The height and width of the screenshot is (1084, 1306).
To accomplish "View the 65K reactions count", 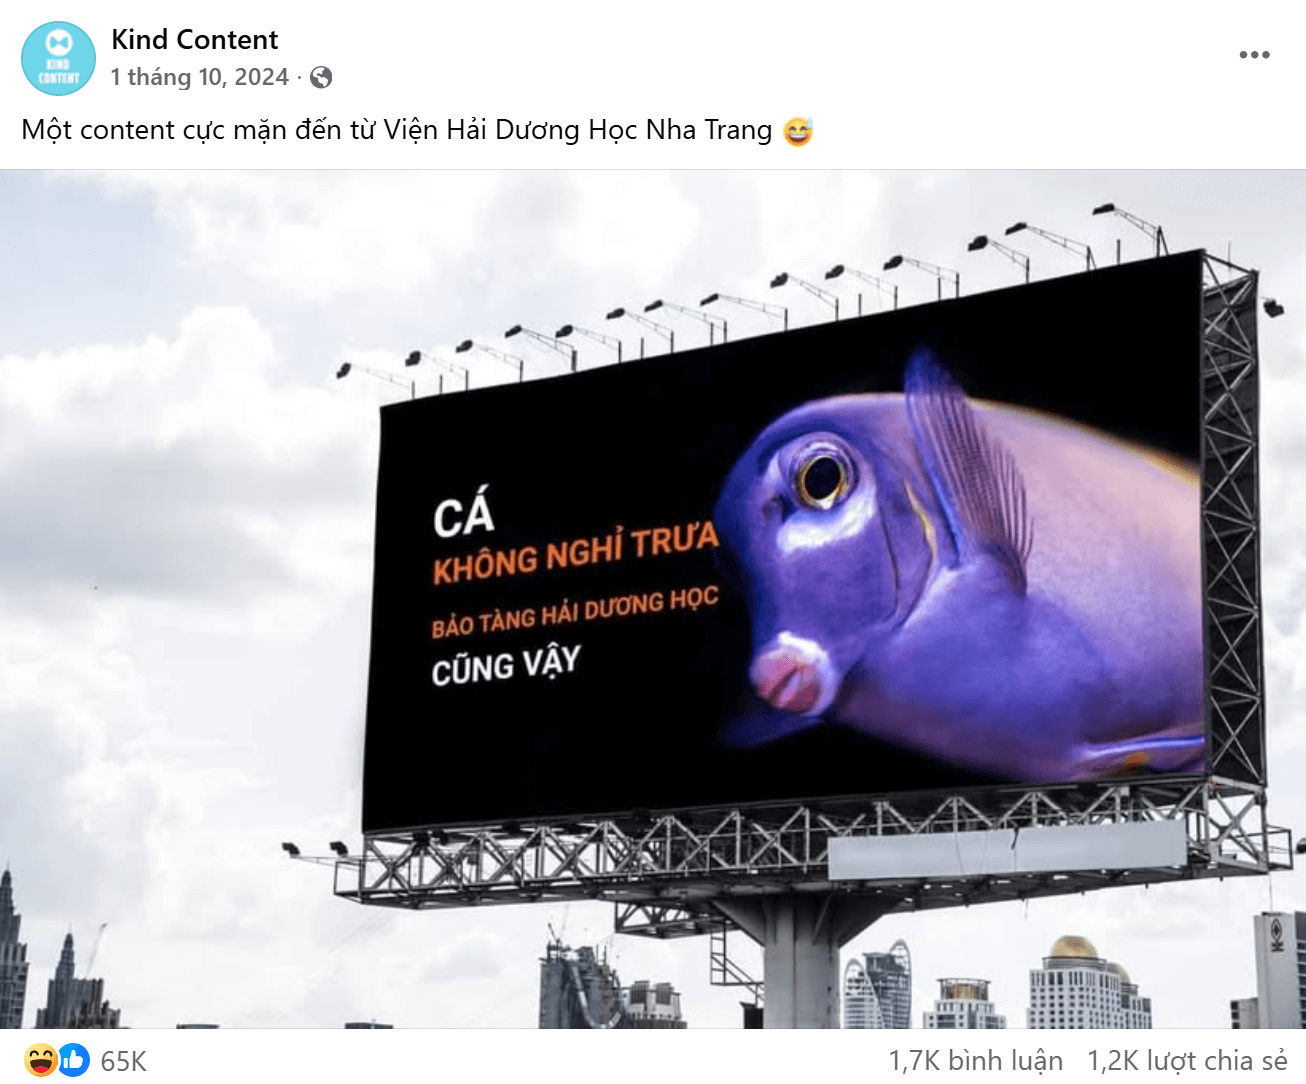I will tap(124, 1061).
